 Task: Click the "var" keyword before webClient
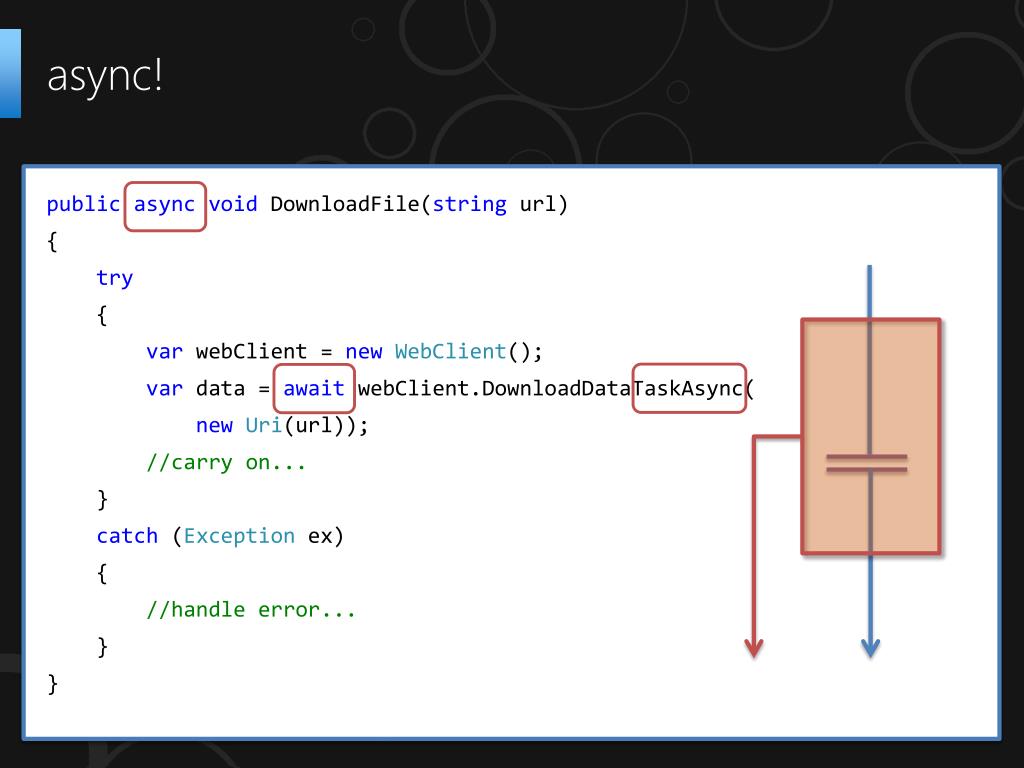click(x=165, y=352)
